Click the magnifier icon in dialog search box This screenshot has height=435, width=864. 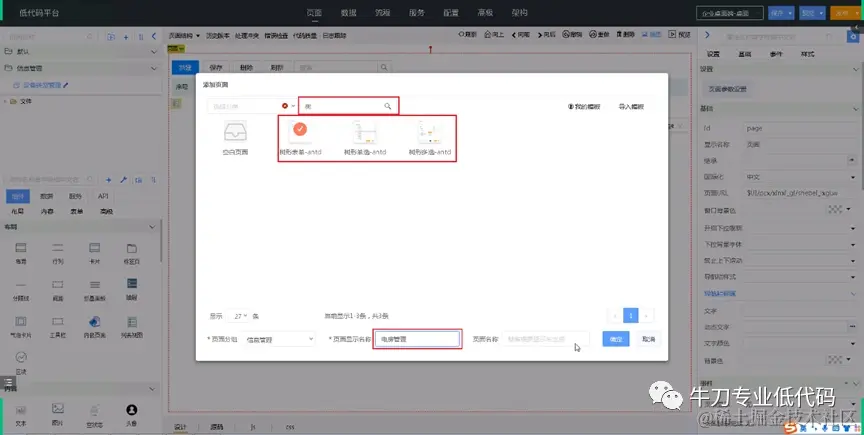(x=387, y=106)
